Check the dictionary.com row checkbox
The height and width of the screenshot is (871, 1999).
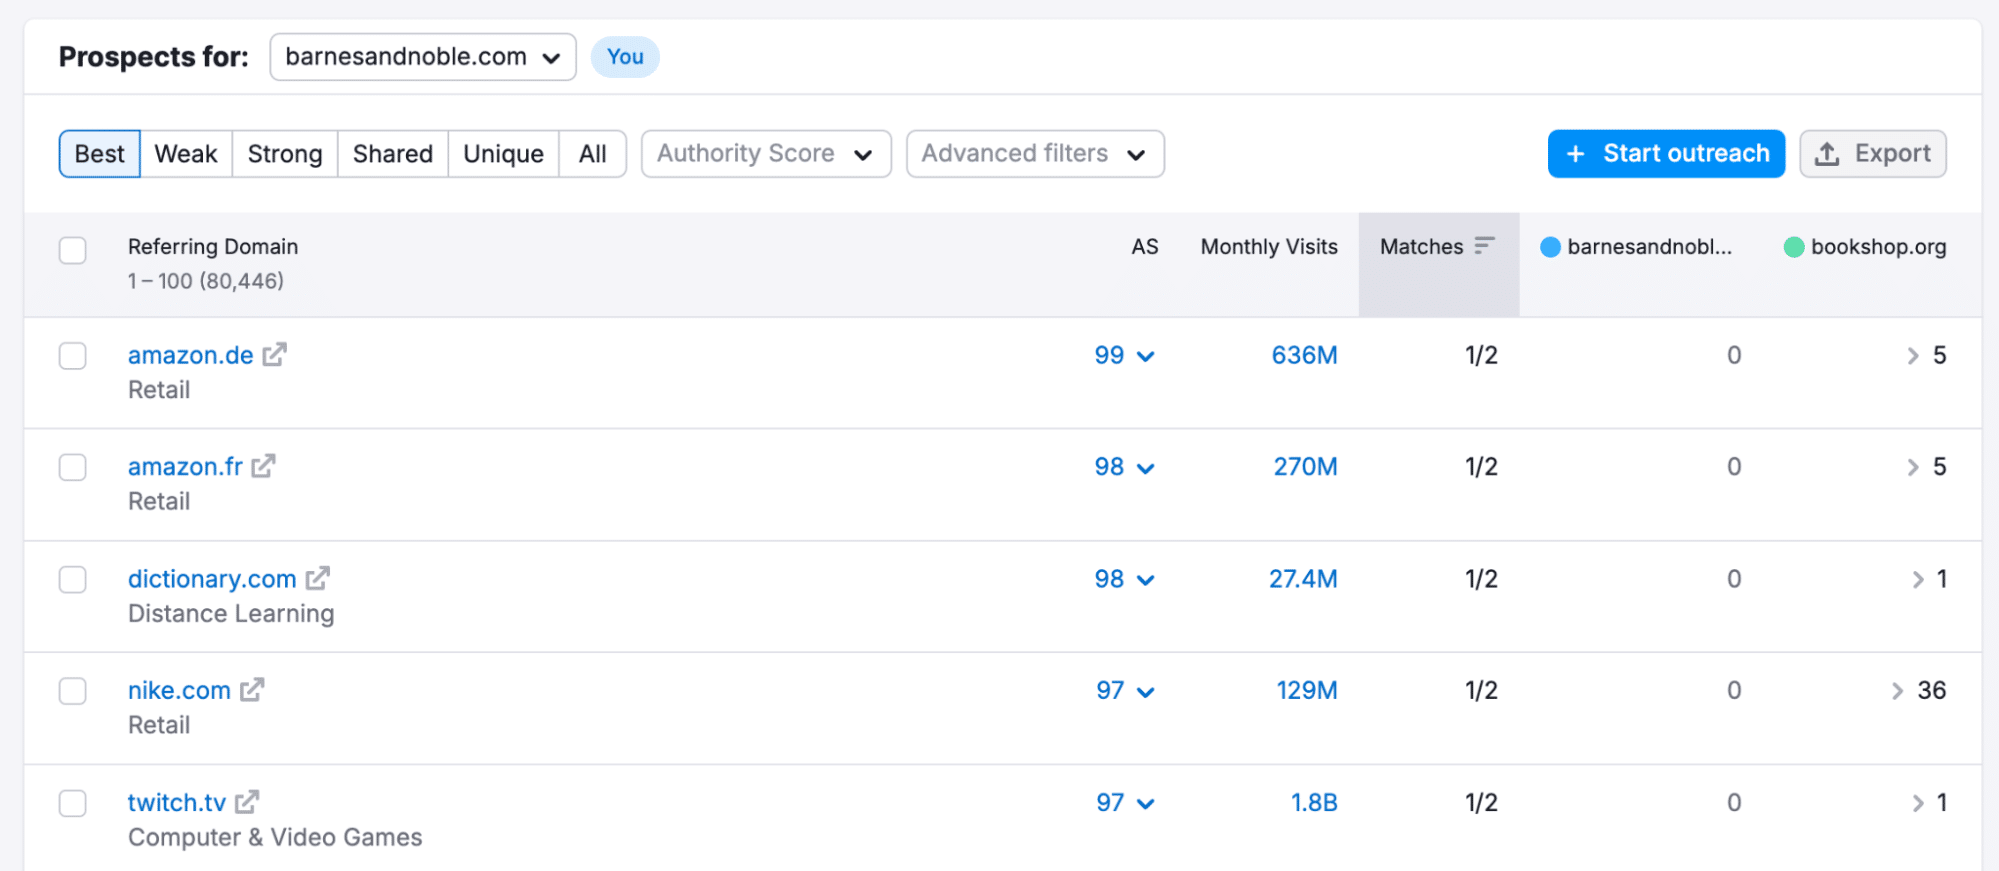click(73, 579)
